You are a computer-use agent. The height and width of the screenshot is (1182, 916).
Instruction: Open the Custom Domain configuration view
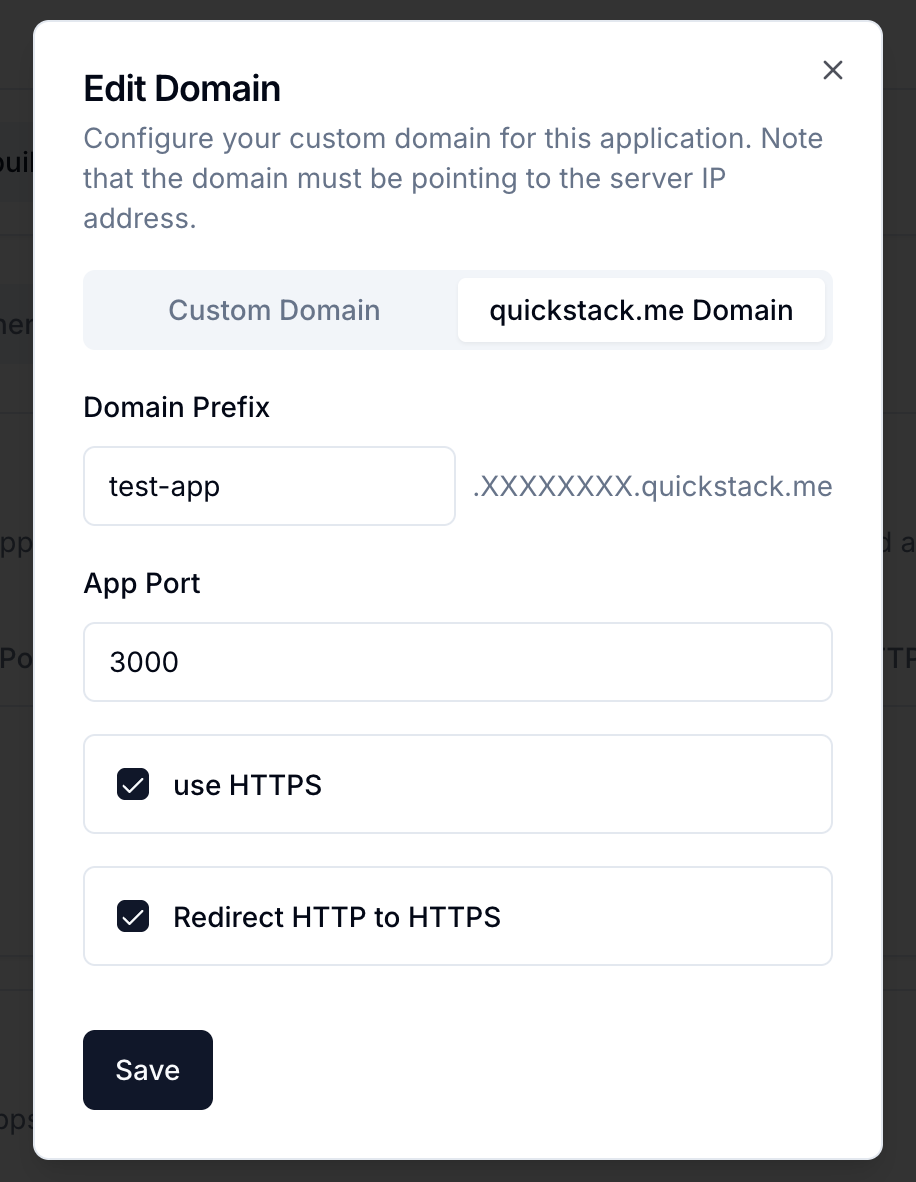(x=274, y=310)
